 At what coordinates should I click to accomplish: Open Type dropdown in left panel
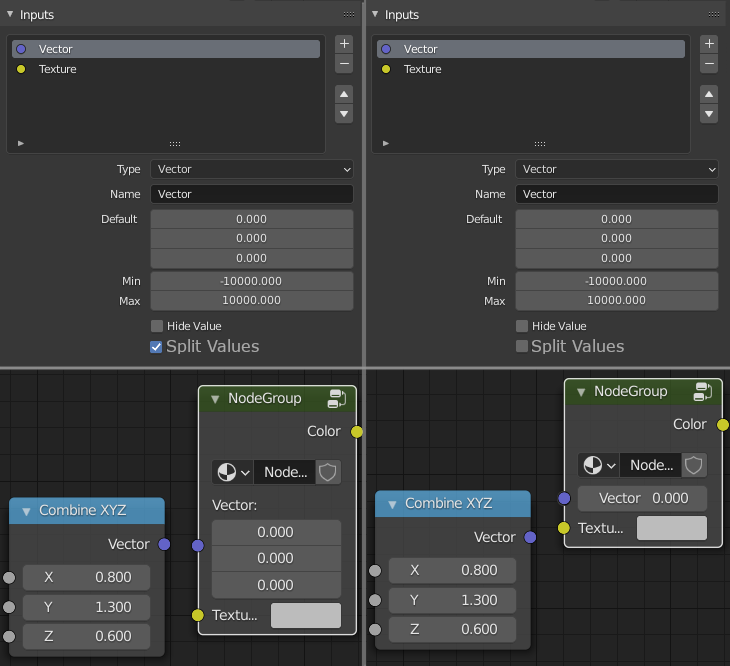click(x=252, y=169)
